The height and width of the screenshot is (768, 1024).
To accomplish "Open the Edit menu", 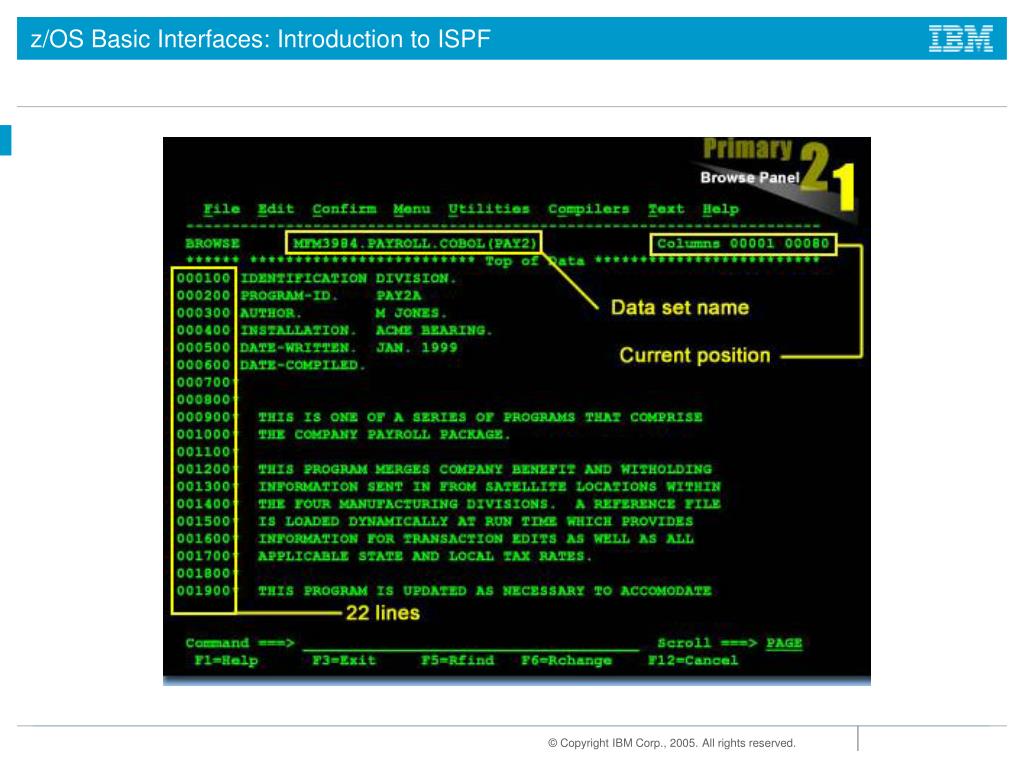I will (x=276, y=209).
